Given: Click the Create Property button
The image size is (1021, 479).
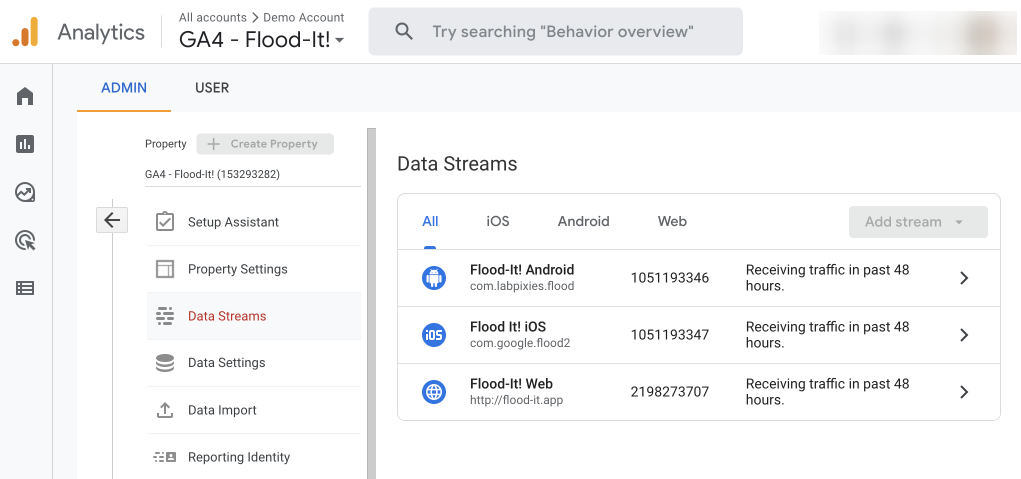Looking at the screenshot, I should coord(265,144).
